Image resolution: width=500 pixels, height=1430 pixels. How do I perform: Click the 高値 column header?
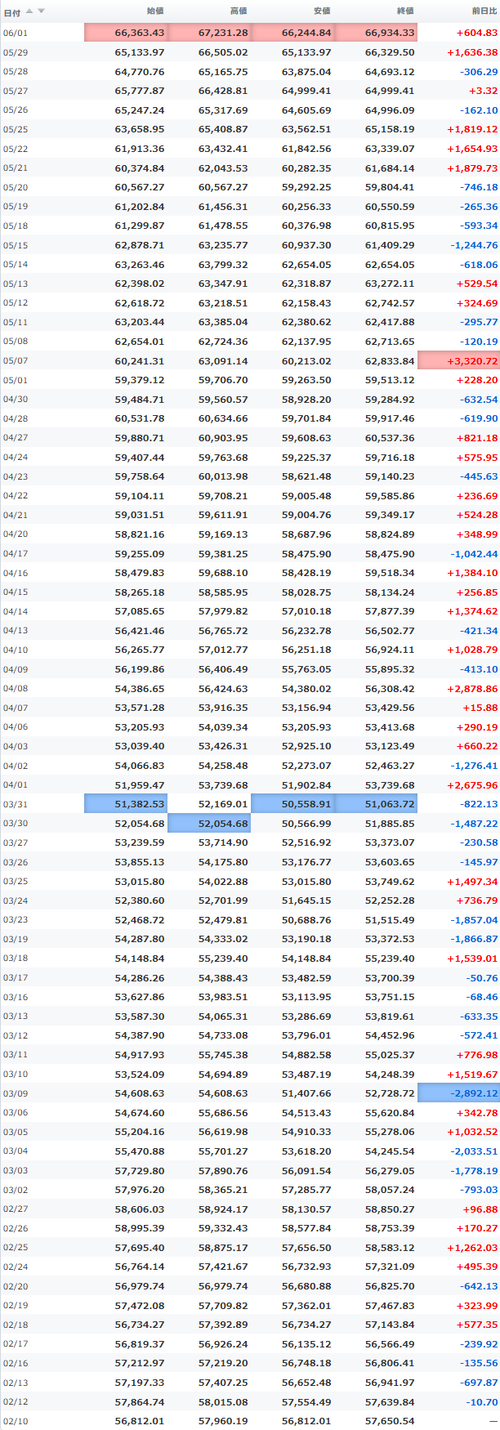pyautogui.click(x=238, y=11)
